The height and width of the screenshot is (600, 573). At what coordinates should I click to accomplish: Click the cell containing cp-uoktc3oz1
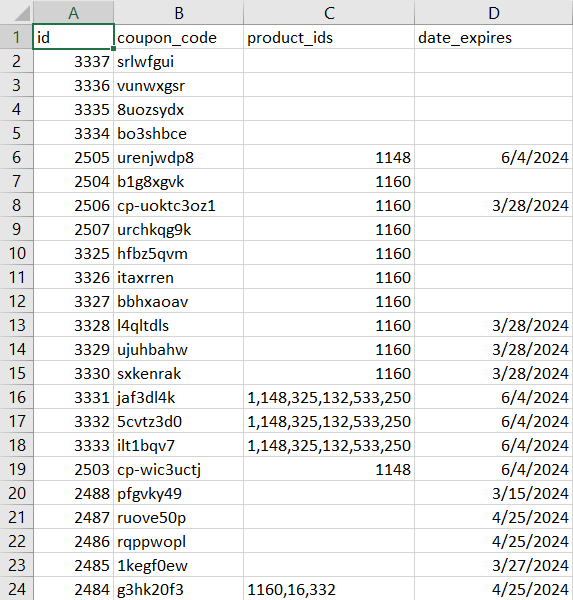point(178,205)
